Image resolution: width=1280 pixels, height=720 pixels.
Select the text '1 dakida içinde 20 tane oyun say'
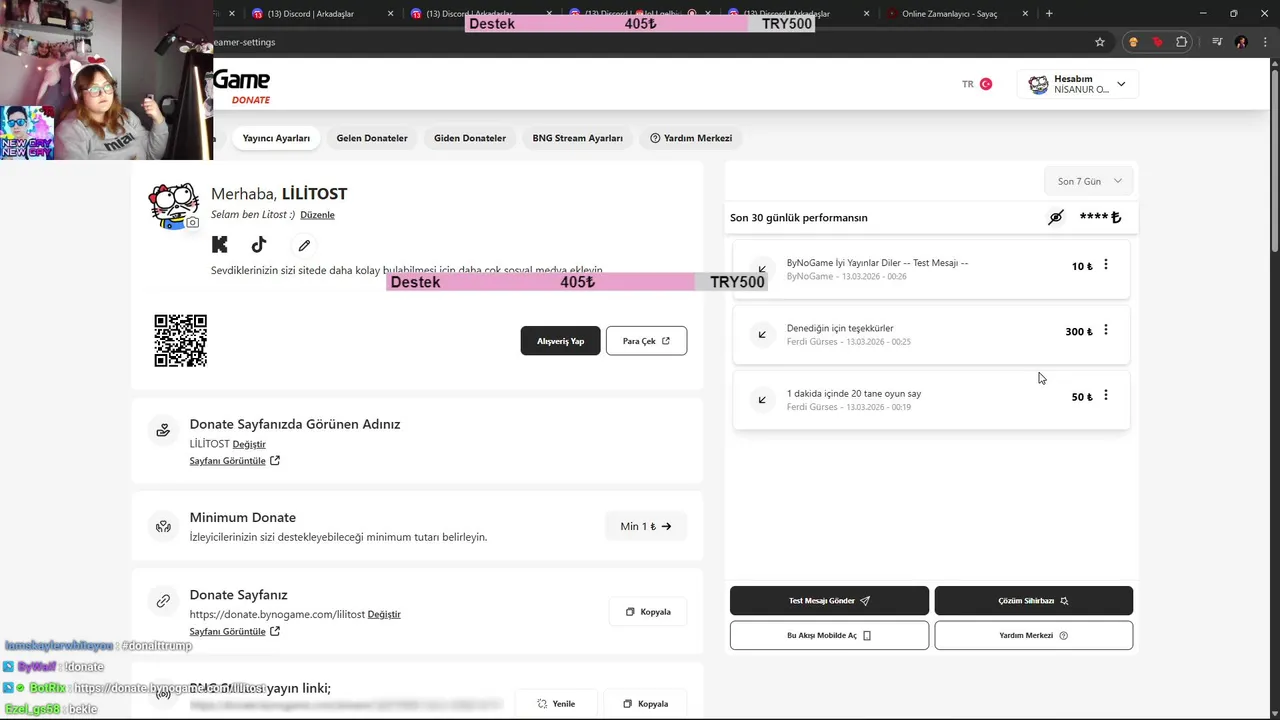(x=854, y=393)
